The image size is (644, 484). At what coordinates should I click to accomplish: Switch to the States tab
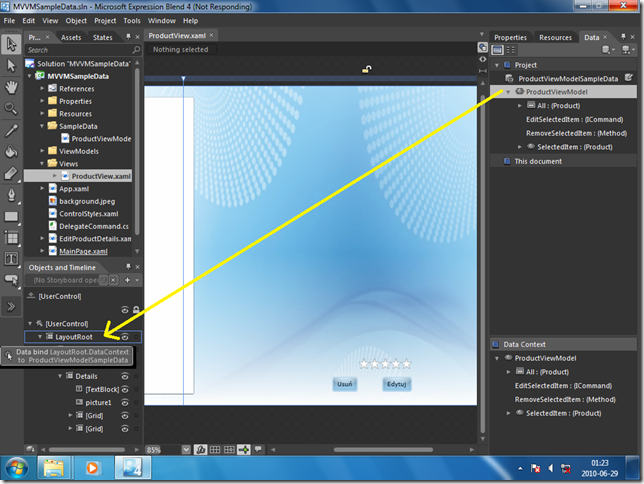tap(103, 37)
